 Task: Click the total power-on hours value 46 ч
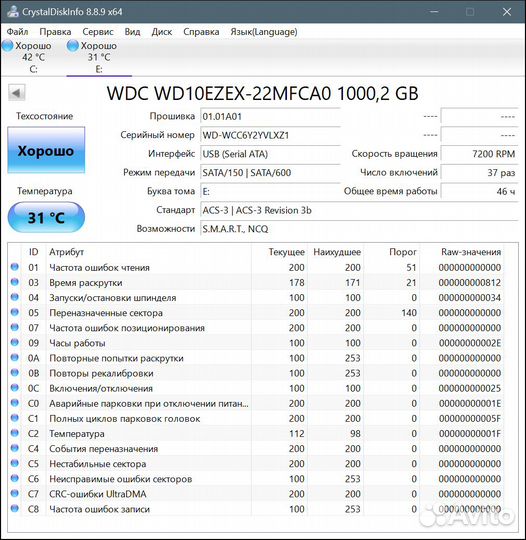coord(479,191)
